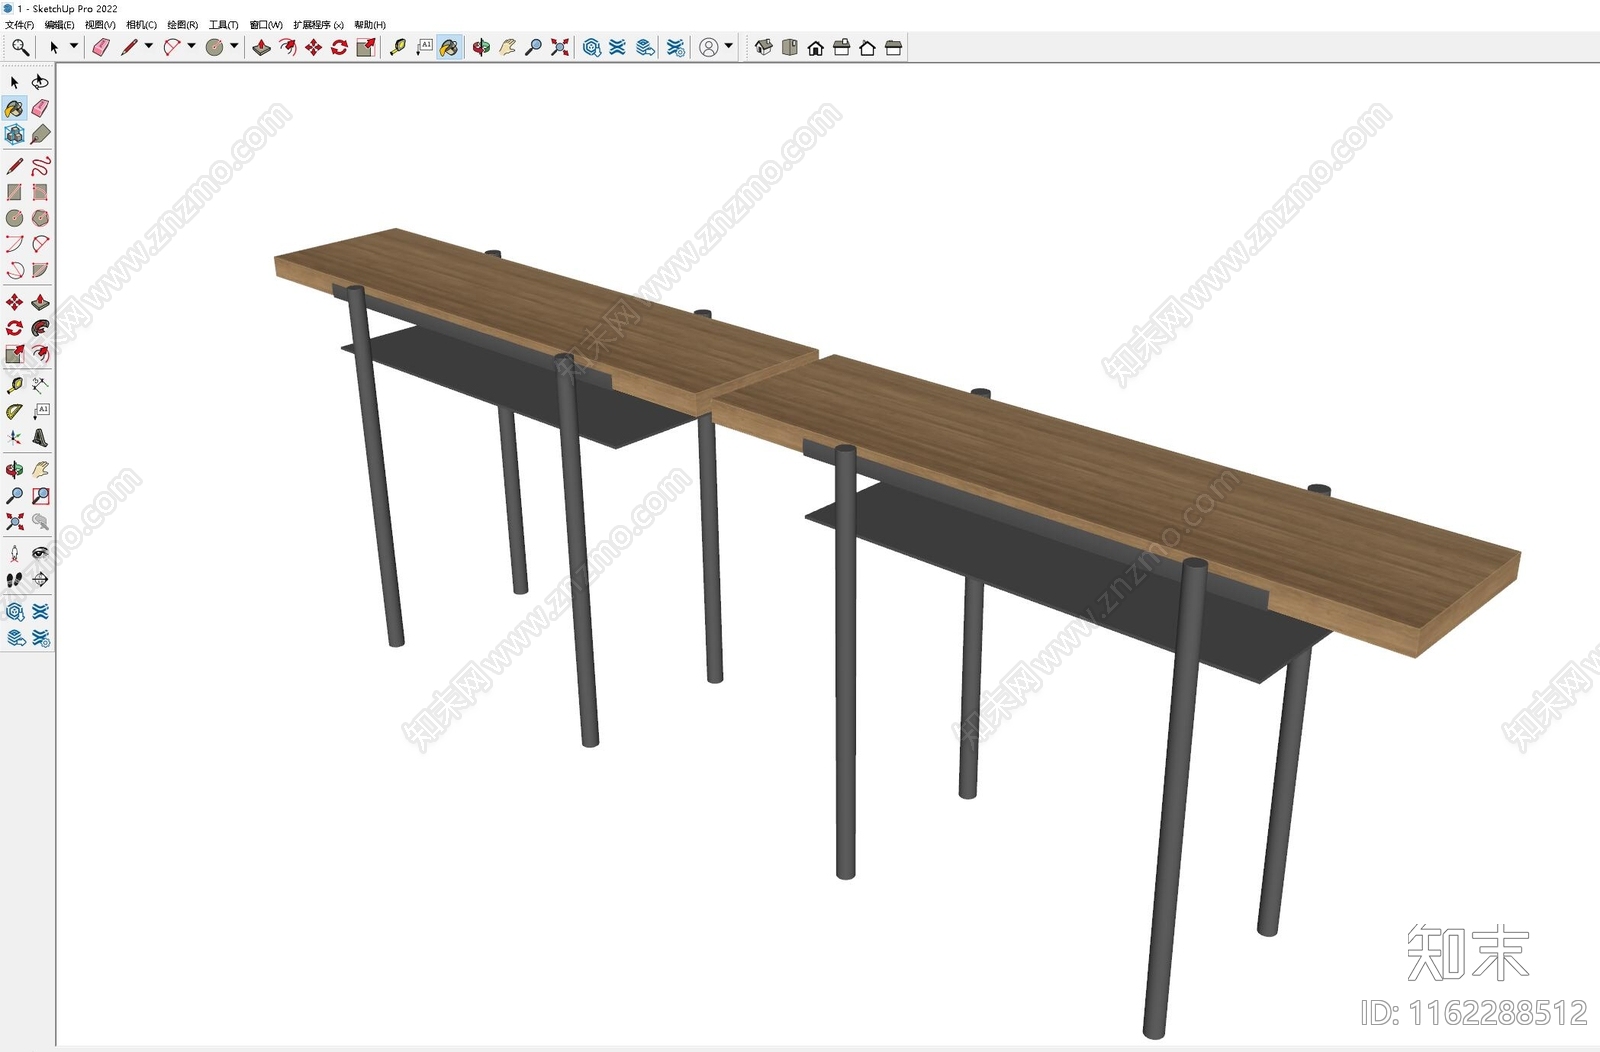Open the 帮助(H) menu
The image size is (1600, 1052).
click(x=370, y=25)
